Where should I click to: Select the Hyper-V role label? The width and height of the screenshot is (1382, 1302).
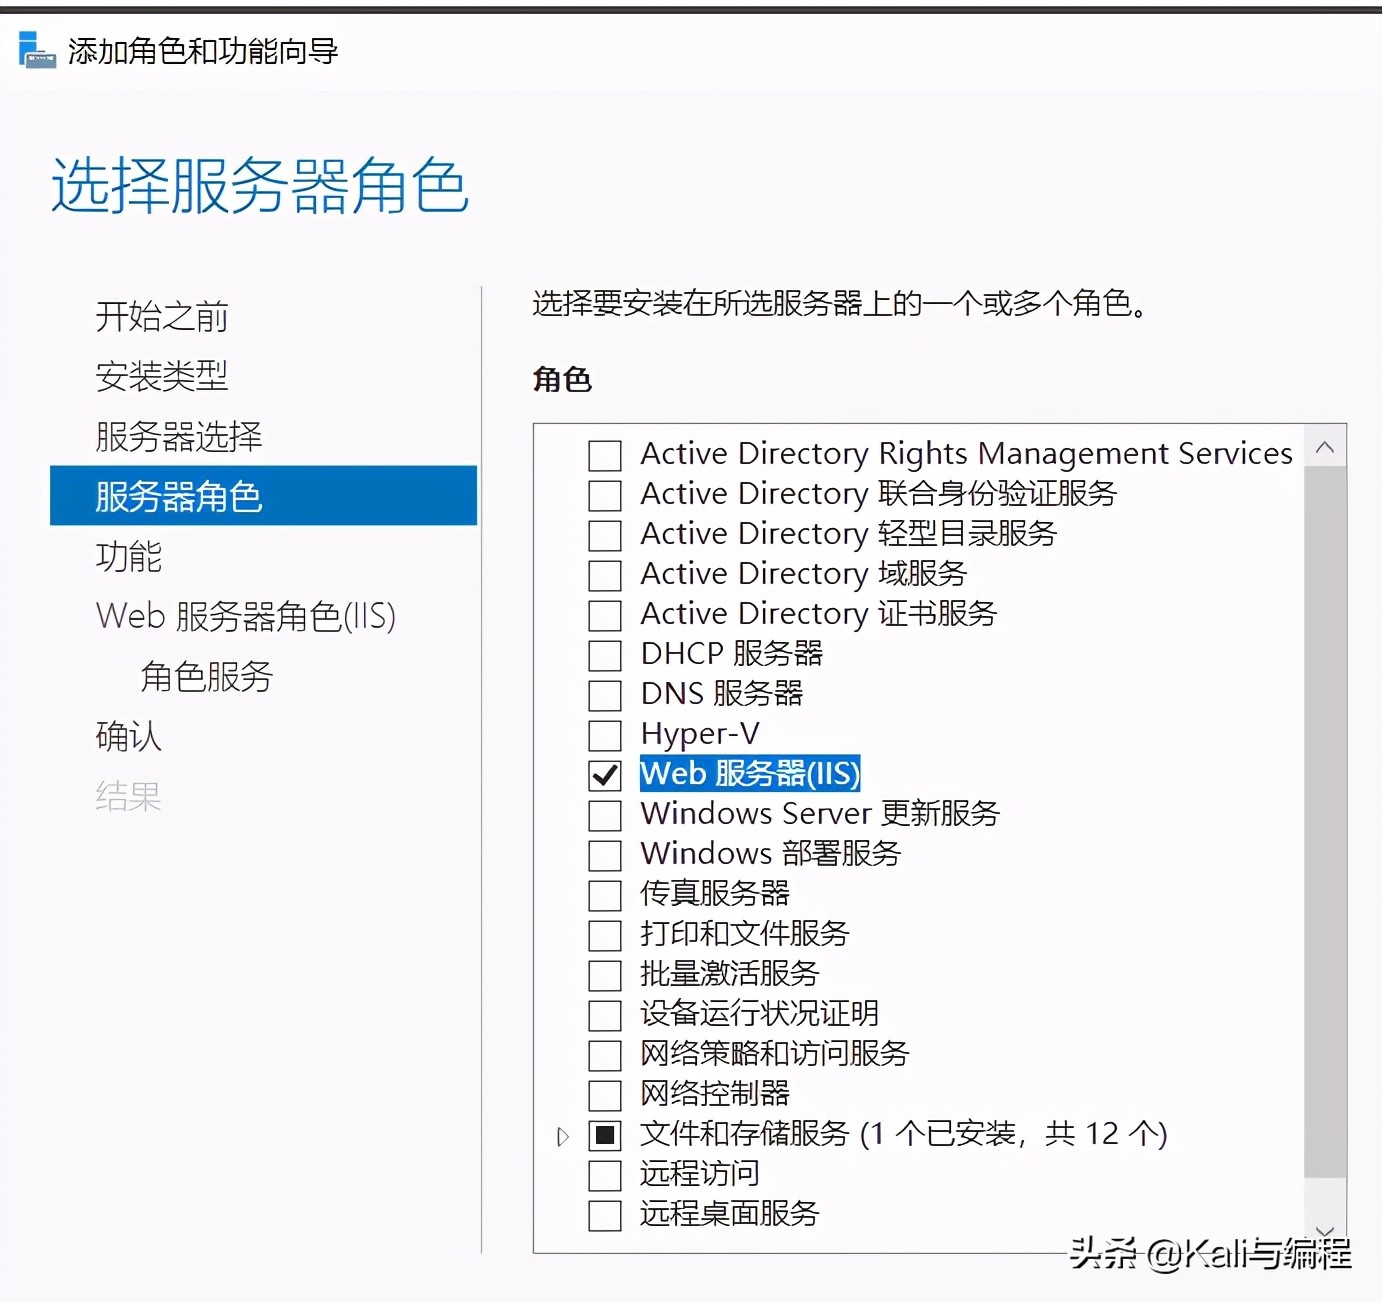pos(700,734)
